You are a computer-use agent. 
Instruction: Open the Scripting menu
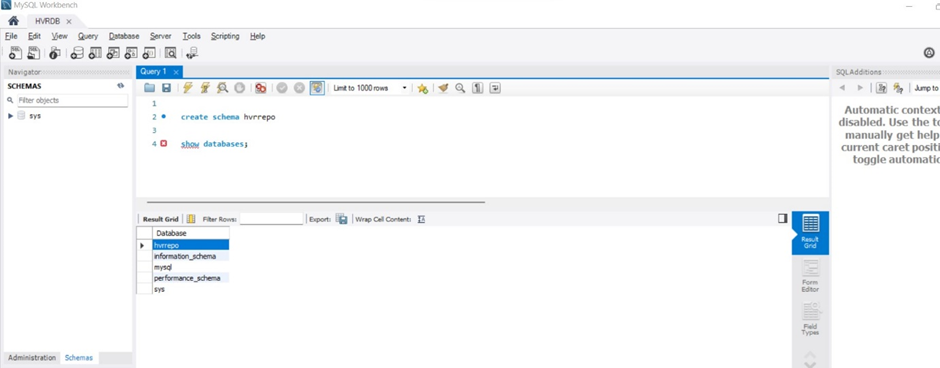[225, 36]
